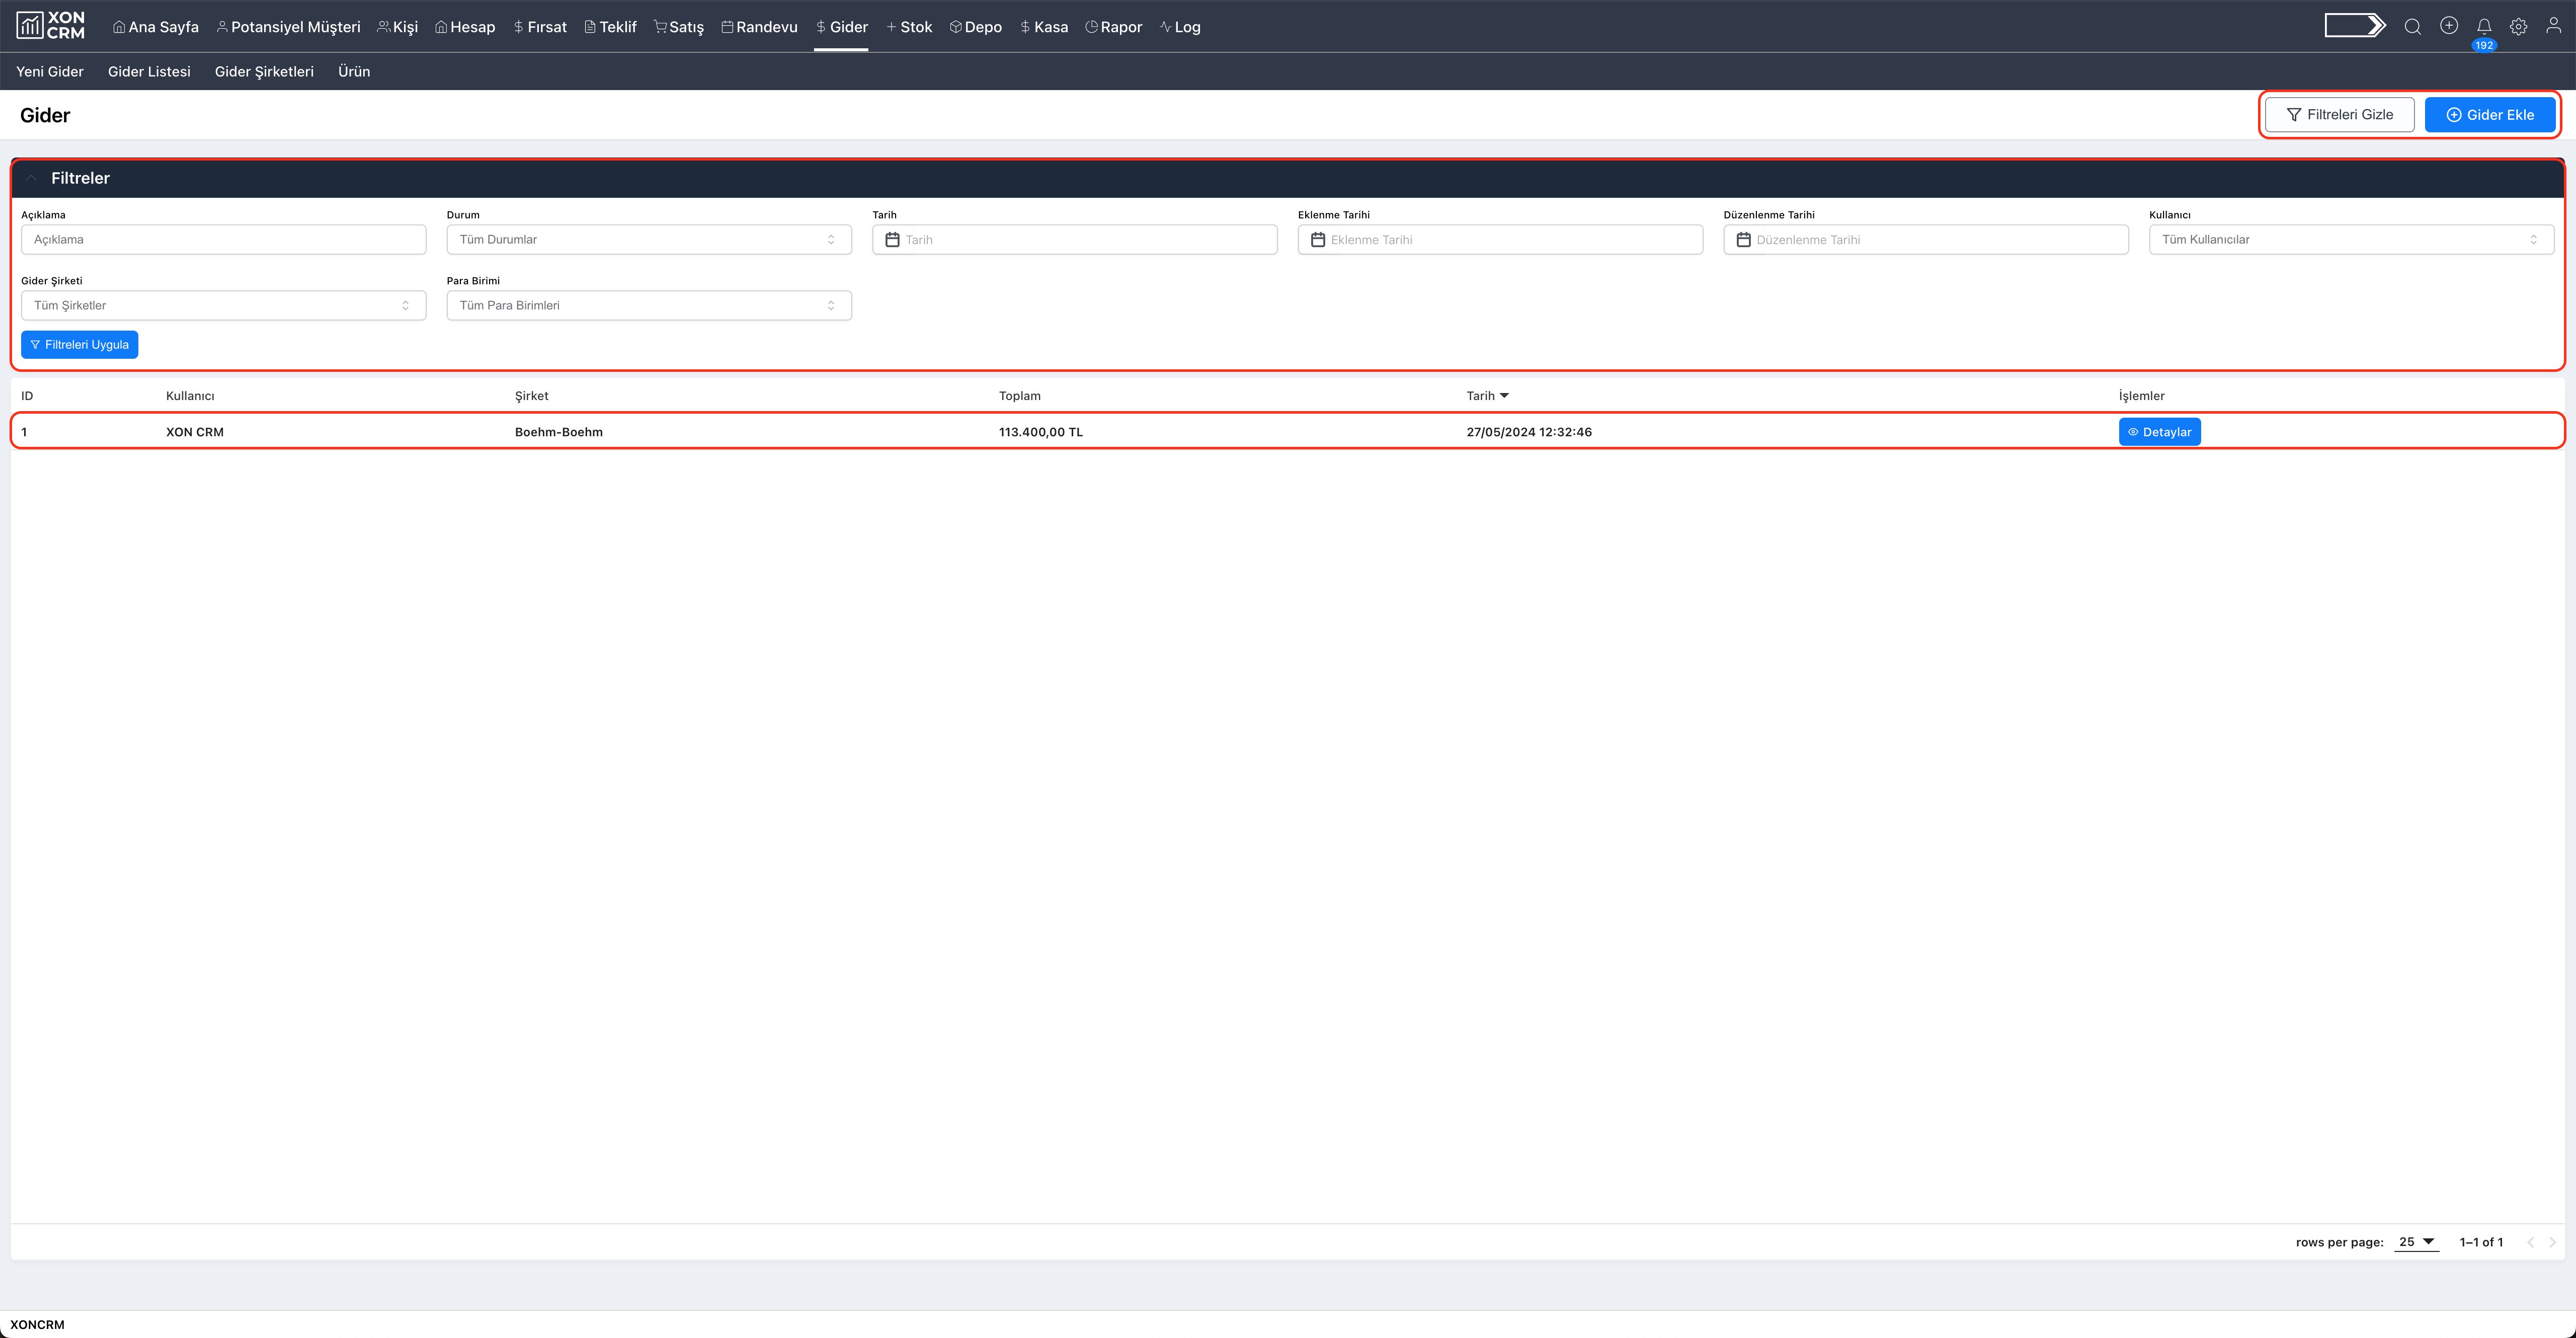Open the Tüm Para Birimleri dropdown
The height and width of the screenshot is (1338, 2576).
[x=648, y=306]
